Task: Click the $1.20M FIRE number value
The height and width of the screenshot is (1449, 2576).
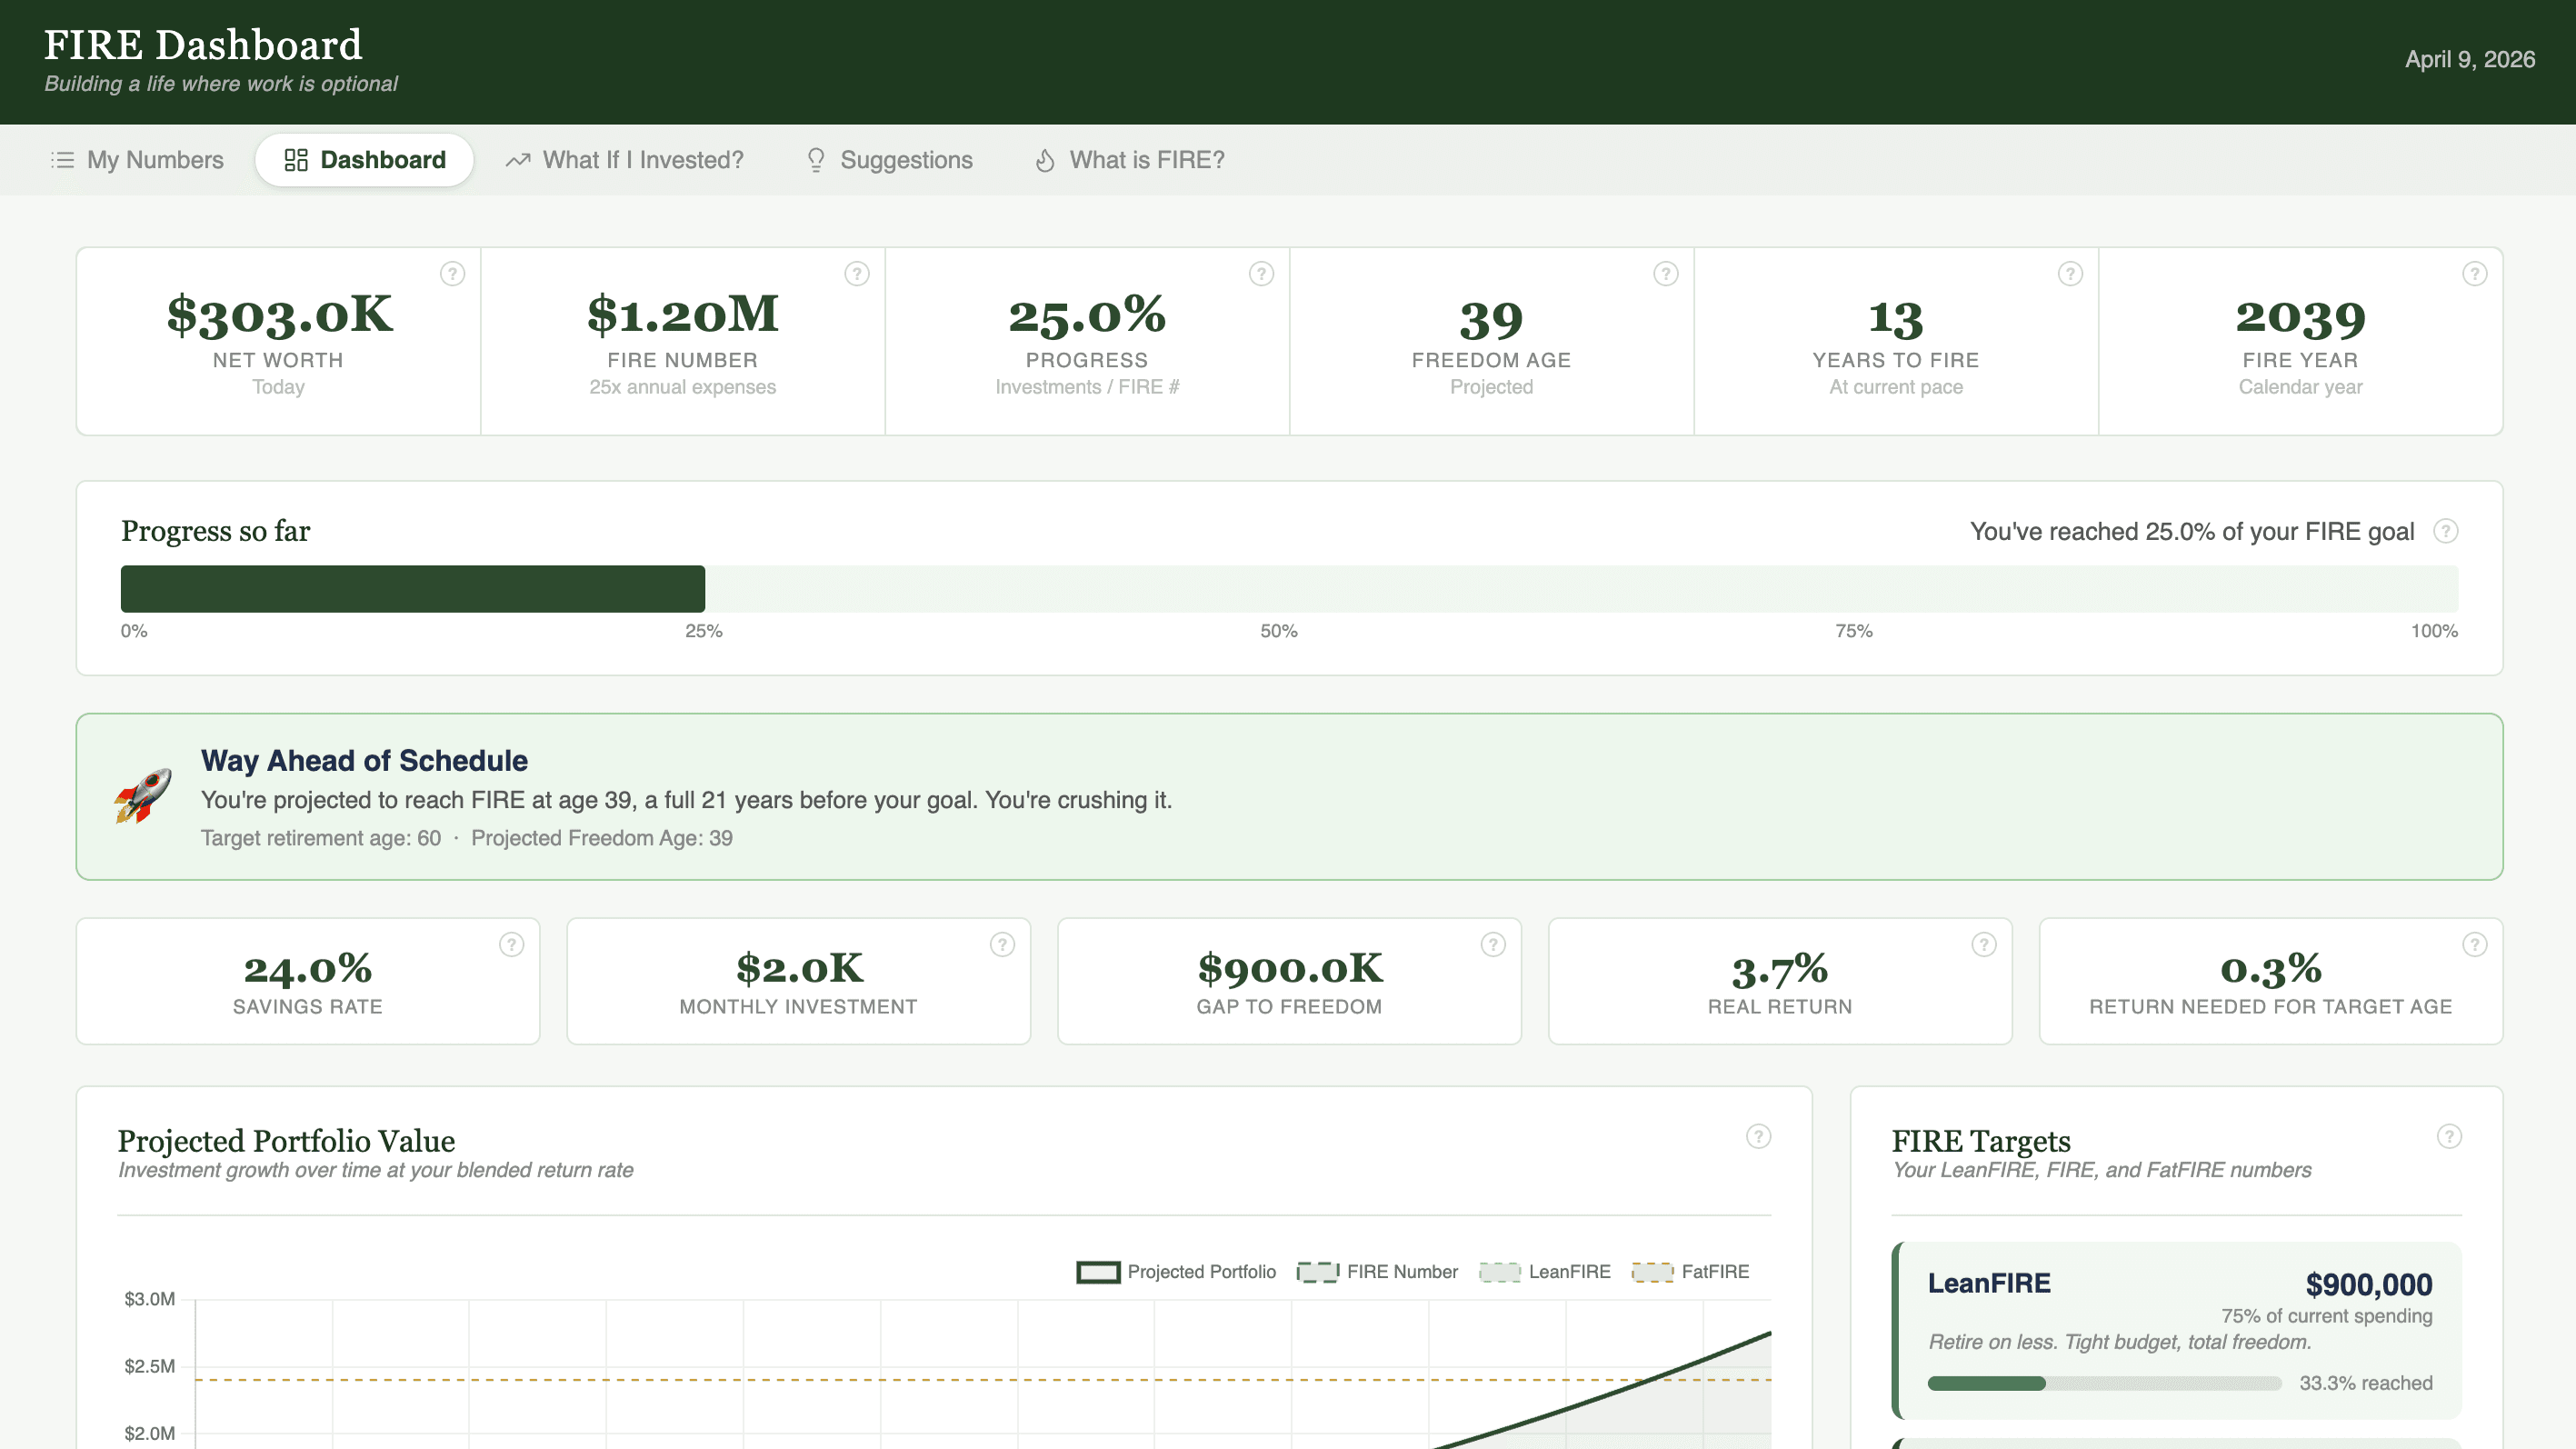Action: pos(683,315)
